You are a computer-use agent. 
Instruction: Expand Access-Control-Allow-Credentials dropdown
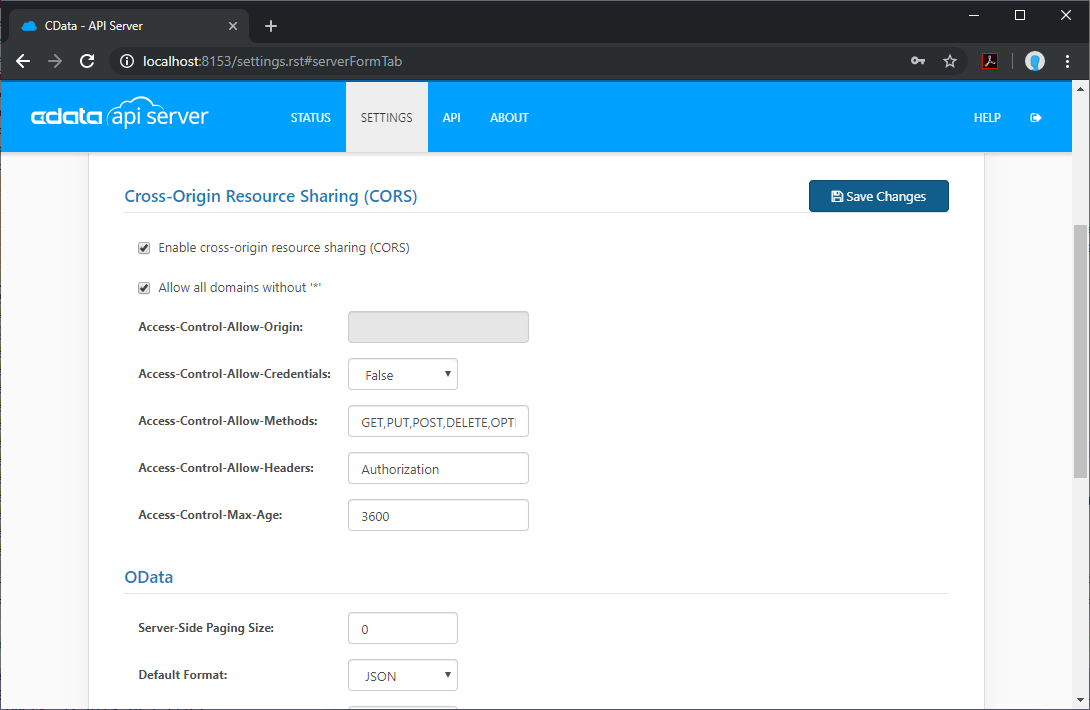click(x=403, y=375)
